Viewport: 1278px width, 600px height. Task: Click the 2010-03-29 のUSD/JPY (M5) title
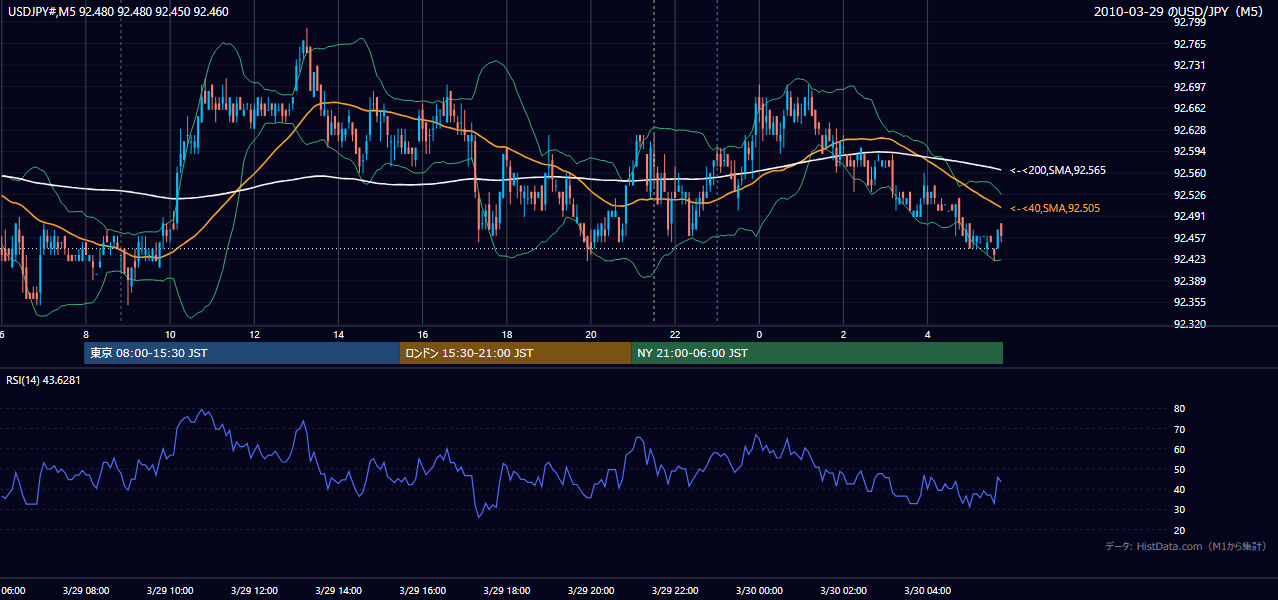[1179, 12]
